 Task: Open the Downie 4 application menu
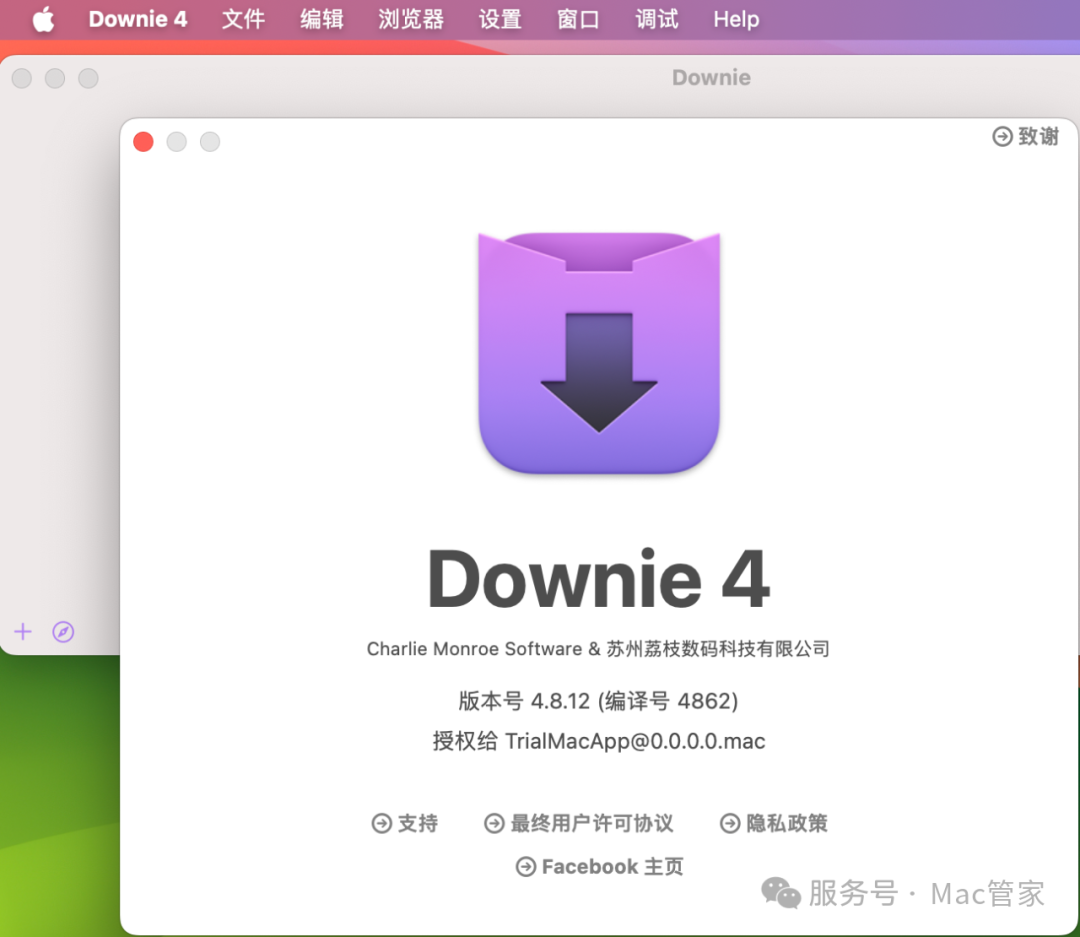(x=138, y=19)
